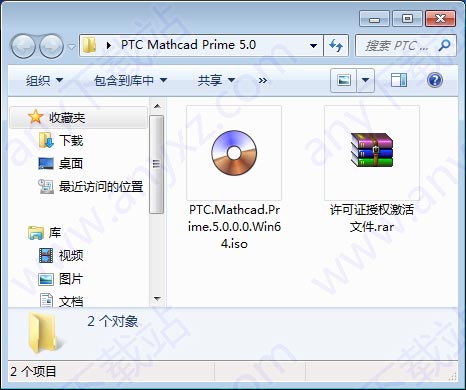The height and width of the screenshot is (390, 466).
Task: Click the forward navigation arrow
Action: tap(51, 46)
